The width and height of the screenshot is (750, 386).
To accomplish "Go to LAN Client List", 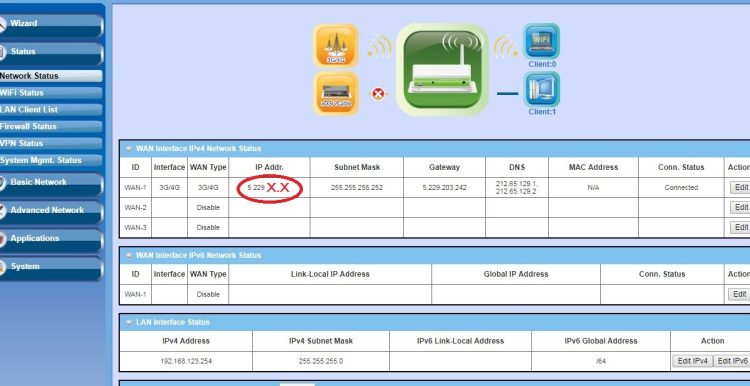I will 51,110.
